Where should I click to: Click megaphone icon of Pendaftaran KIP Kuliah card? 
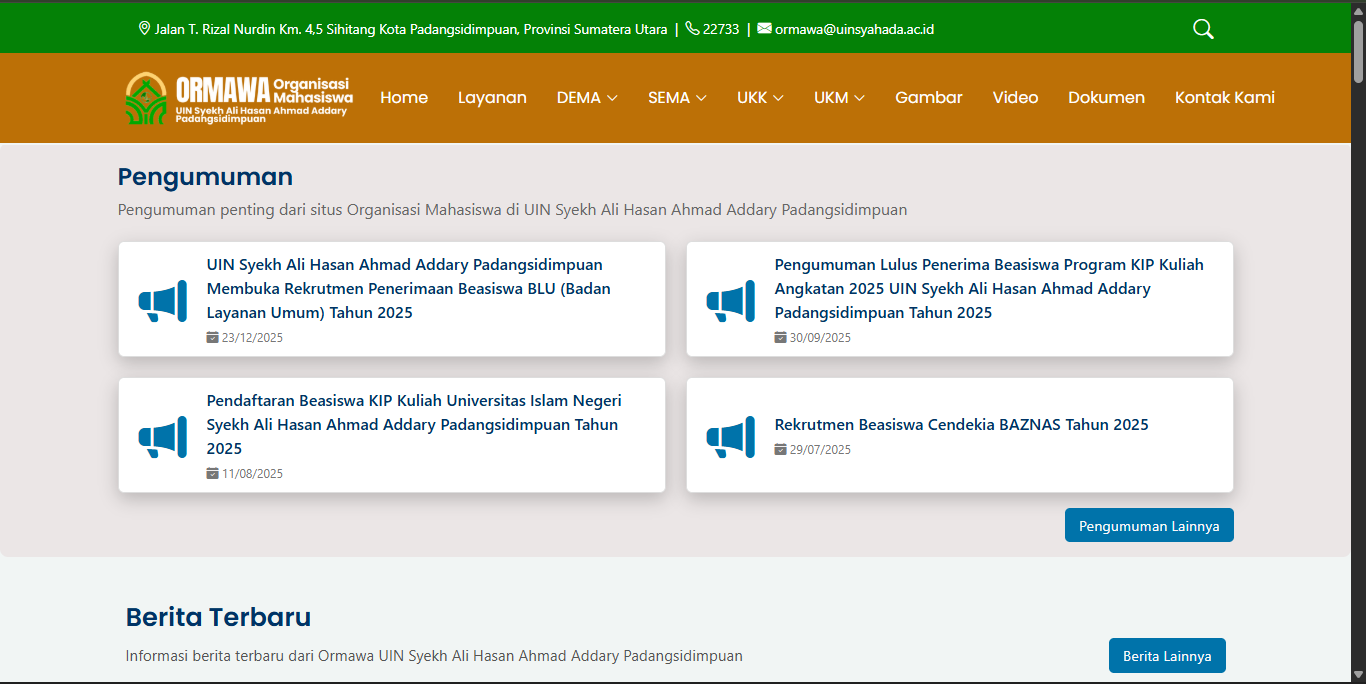point(163,437)
